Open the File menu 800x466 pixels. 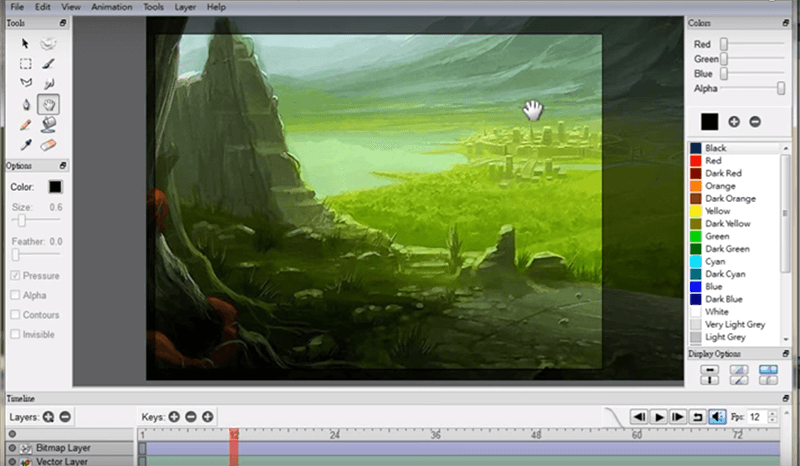(17, 7)
